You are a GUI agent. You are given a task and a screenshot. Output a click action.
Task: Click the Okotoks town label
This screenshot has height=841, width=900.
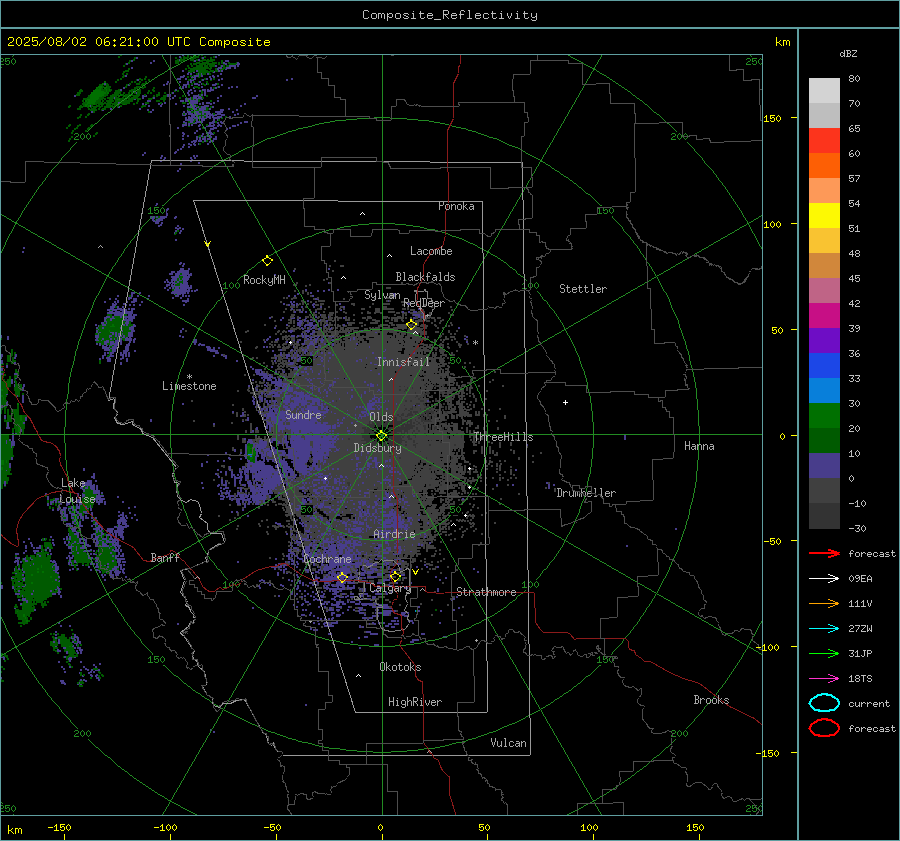400,667
